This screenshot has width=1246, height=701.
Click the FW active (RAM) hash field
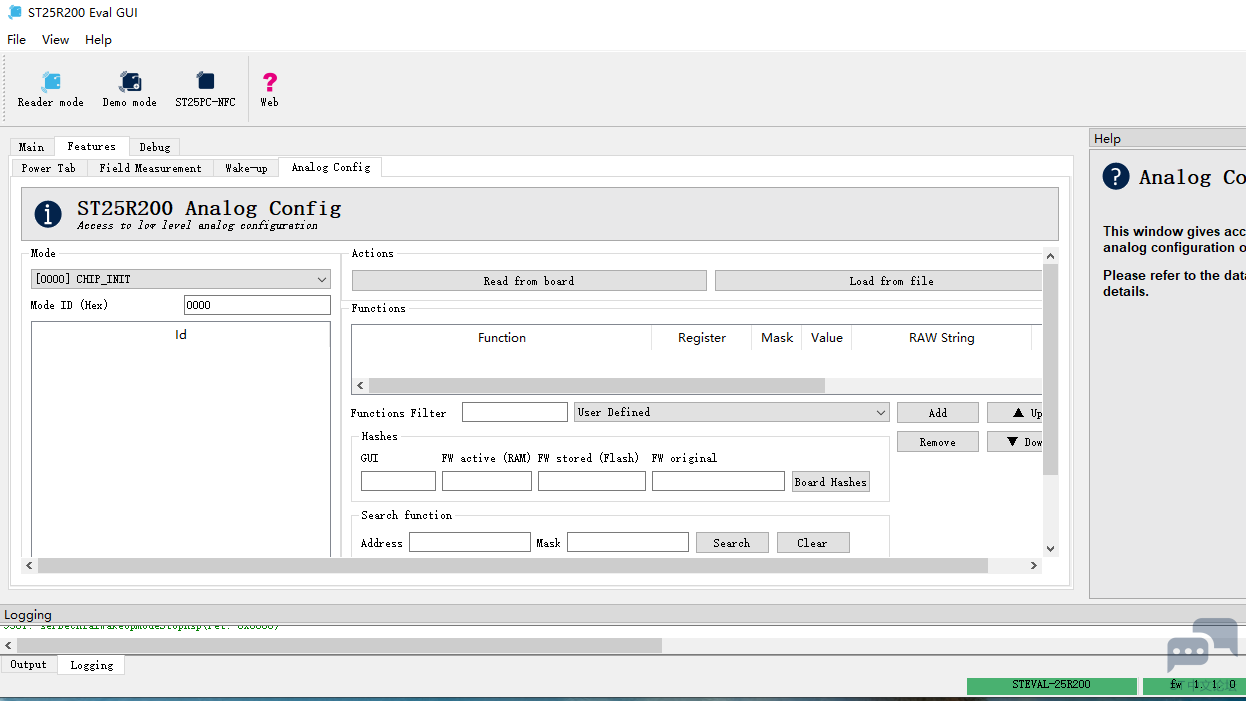[487, 481]
